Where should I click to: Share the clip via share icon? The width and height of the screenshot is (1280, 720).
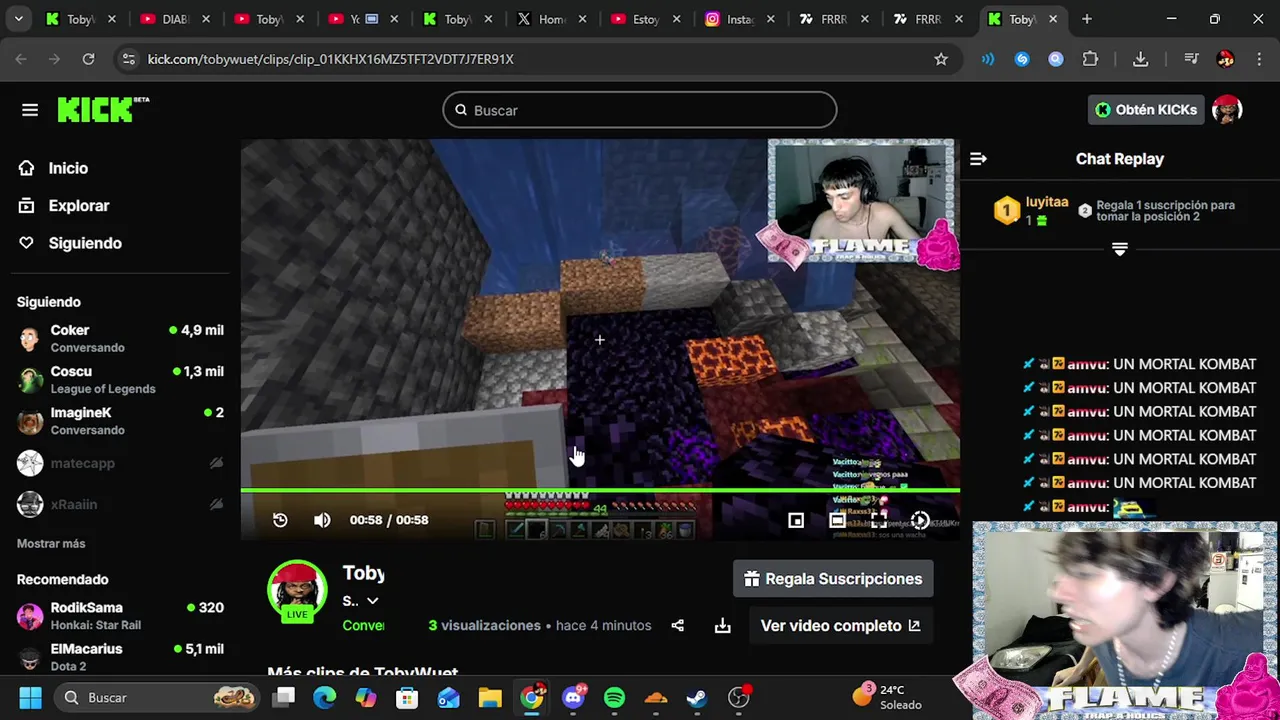[x=678, y=626]
